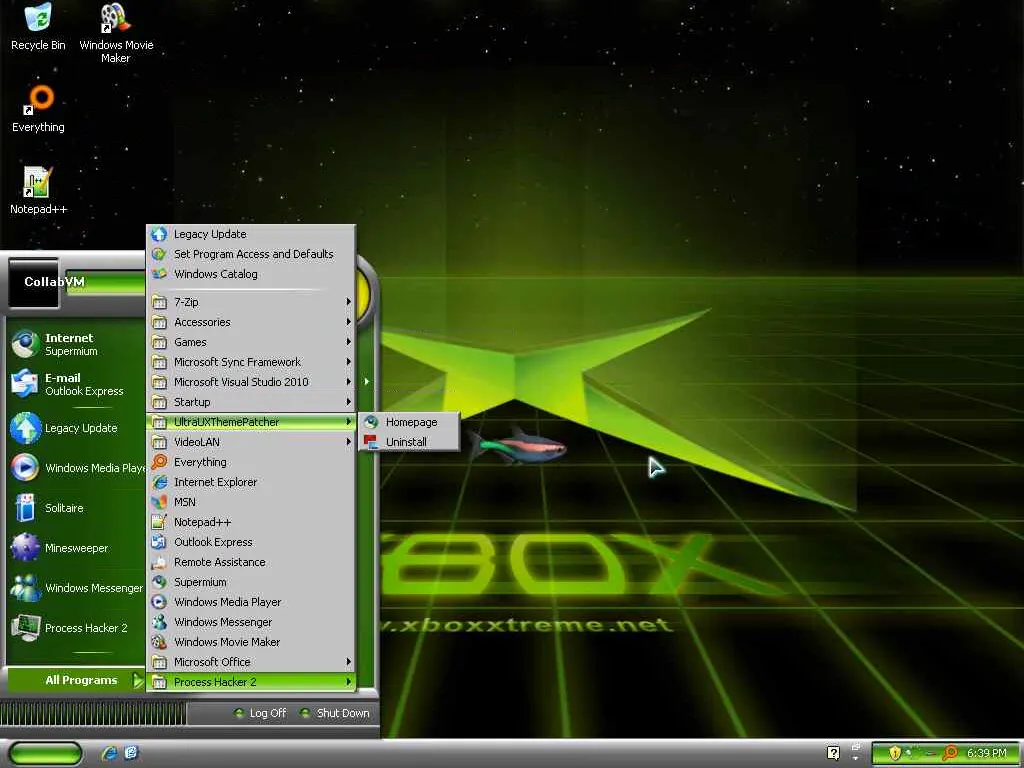Click the MSN butterfly icon

pos(159,502)
